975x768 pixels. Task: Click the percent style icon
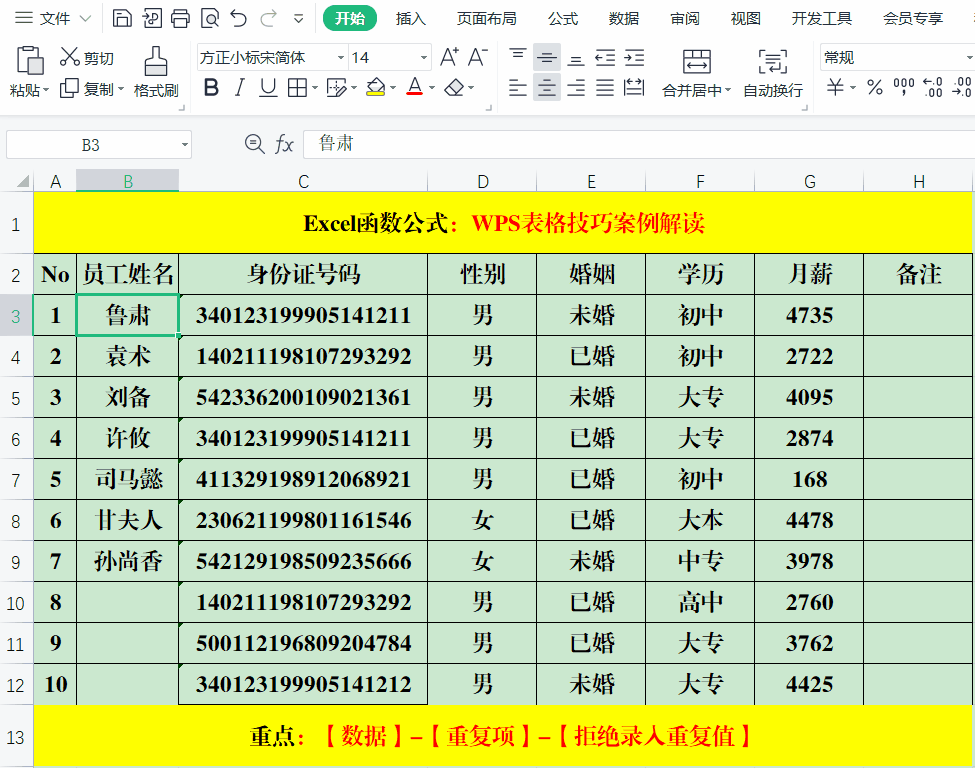[875, 88]
